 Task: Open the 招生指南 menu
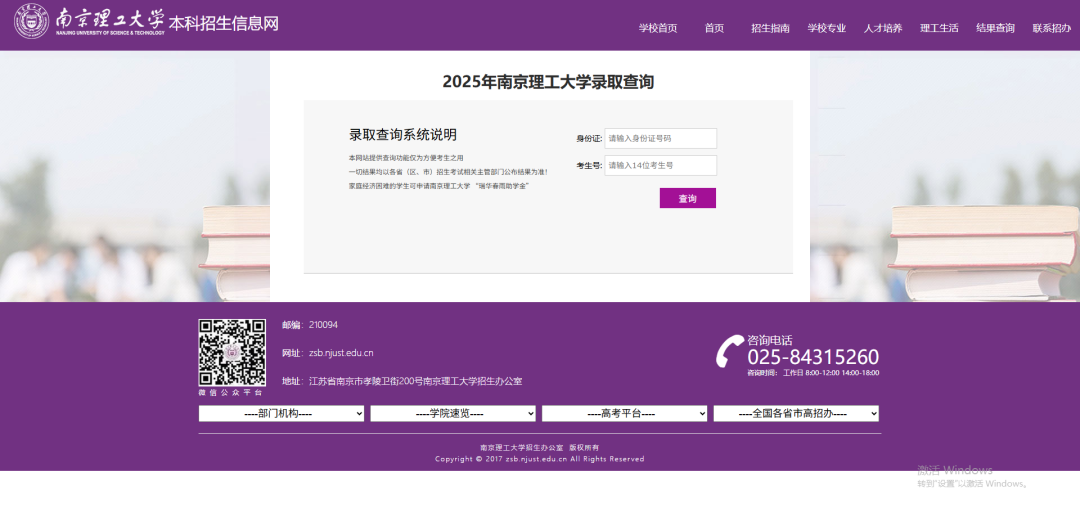click(770, 28)
